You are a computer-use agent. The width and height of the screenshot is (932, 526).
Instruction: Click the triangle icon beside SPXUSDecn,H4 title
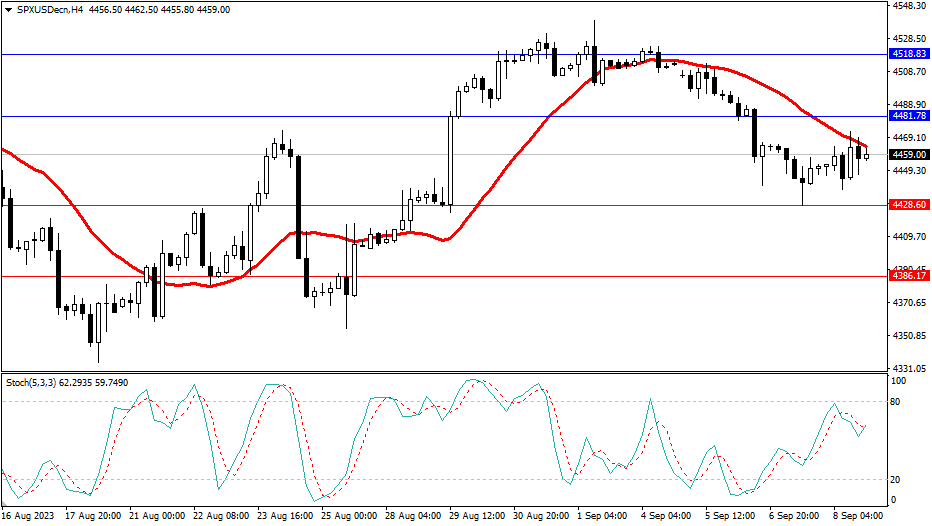(8, 9)
